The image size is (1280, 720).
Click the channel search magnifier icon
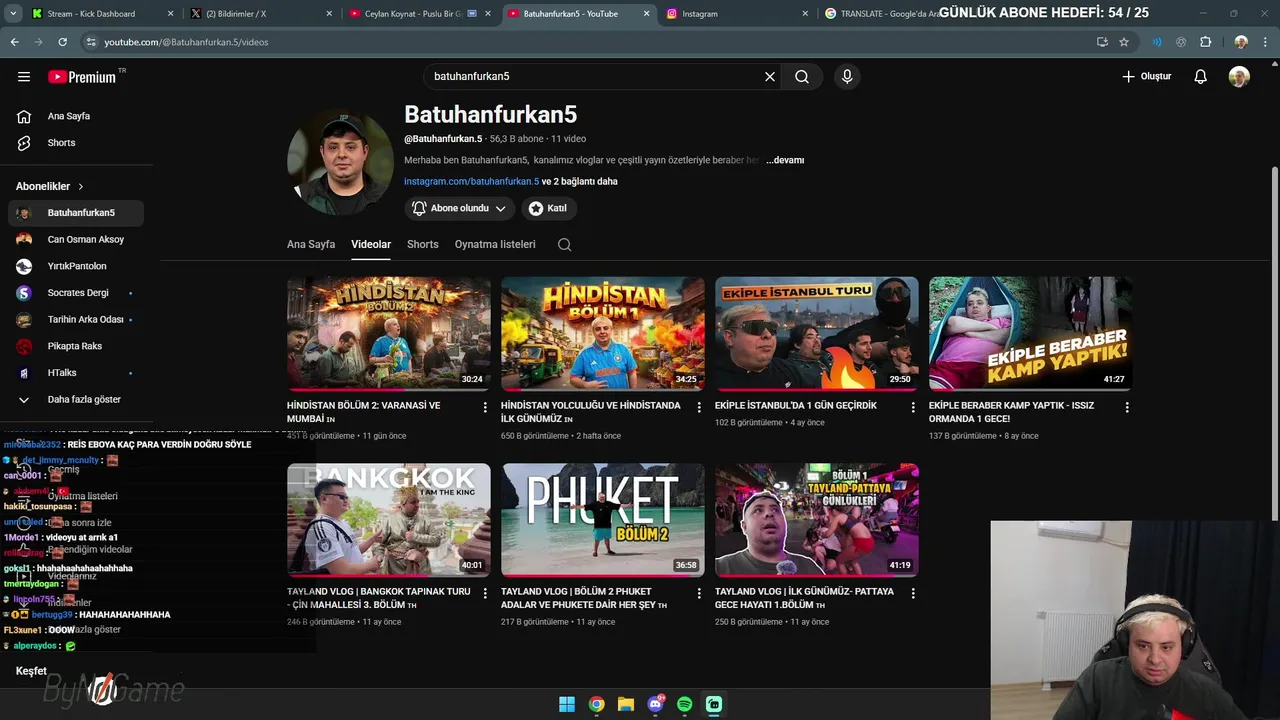tap(565, 245)
